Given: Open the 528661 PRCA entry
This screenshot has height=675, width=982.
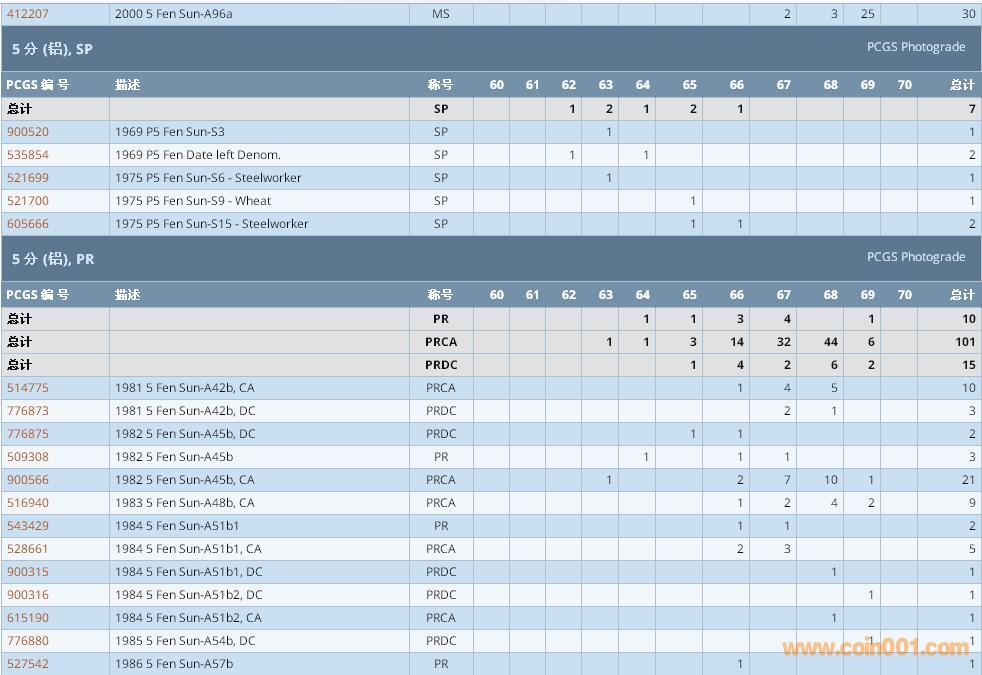Looking at the screenshot, I should coord(27,549).
